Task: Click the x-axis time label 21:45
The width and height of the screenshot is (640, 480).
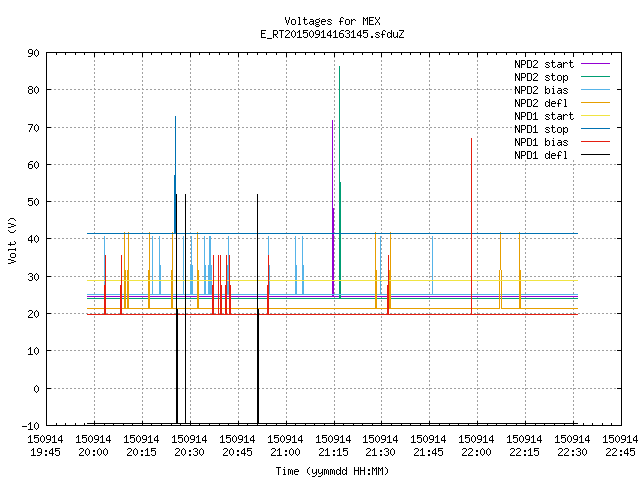Action: coord(428,452)
